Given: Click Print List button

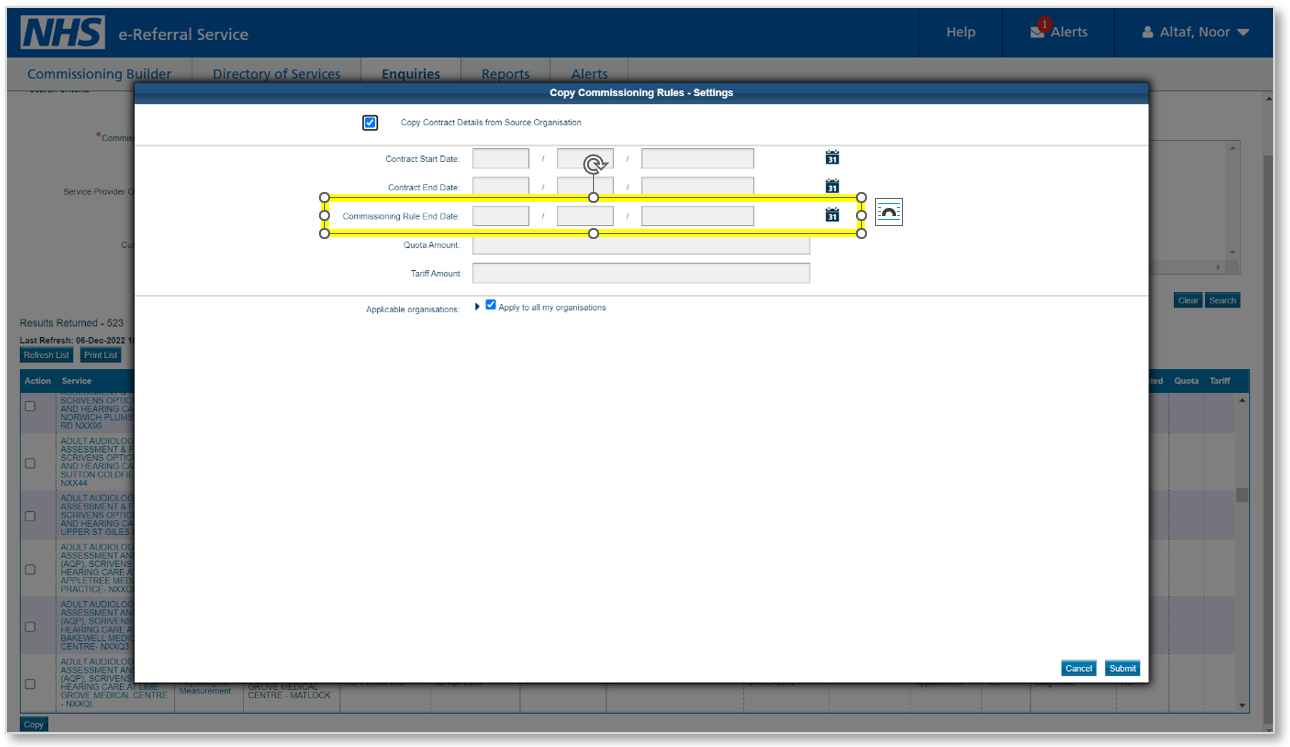Looking at the screenshot, I should tap(101, 355).
